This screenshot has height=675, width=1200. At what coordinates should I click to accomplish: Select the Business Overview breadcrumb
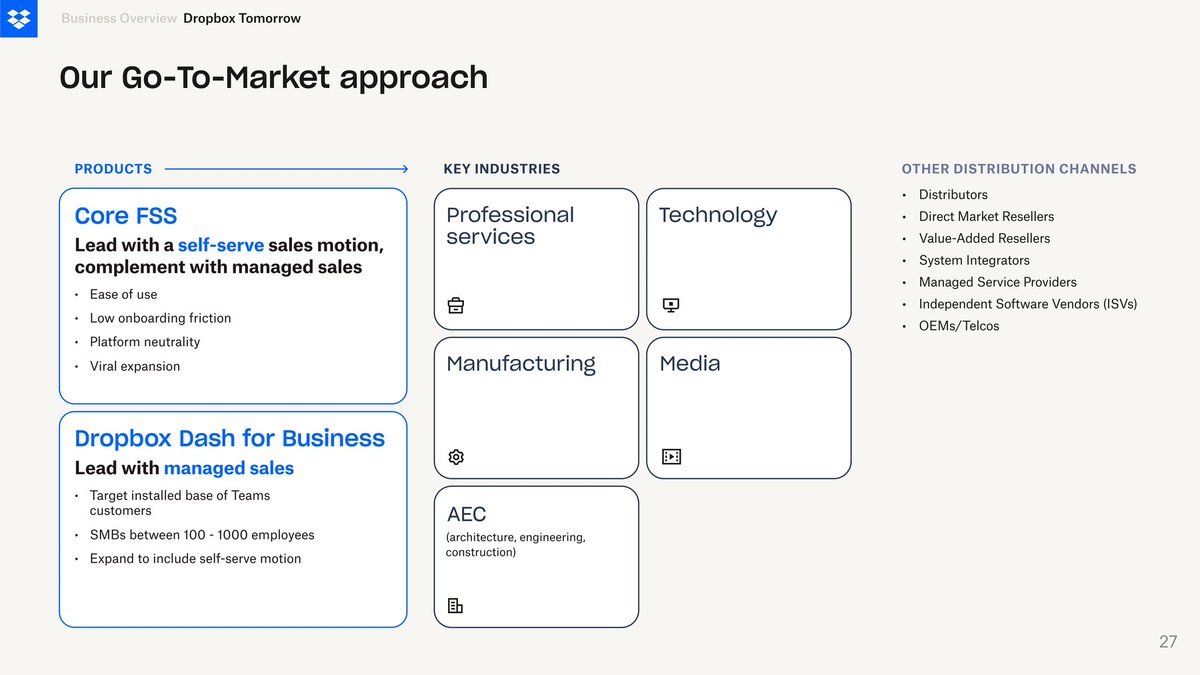119,18
